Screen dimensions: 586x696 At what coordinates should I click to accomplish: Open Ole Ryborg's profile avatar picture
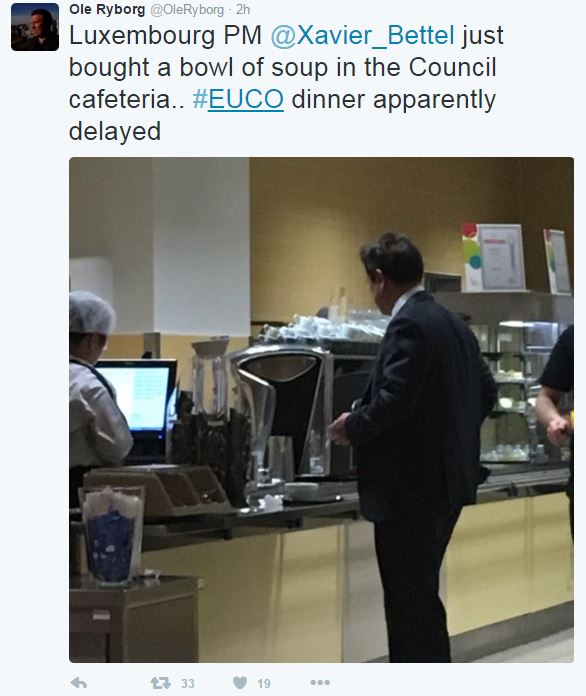[x=35, y=27]
